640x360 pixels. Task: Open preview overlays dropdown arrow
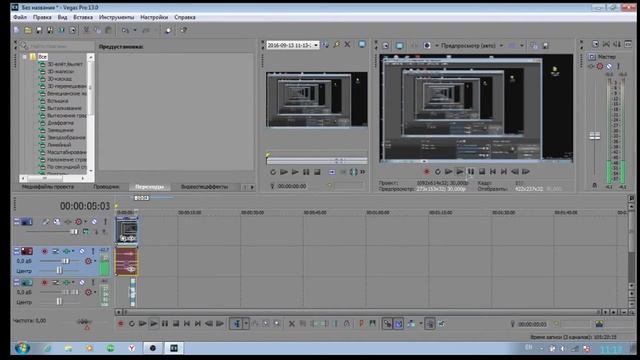pyautogui.click(x=522, y=46)
